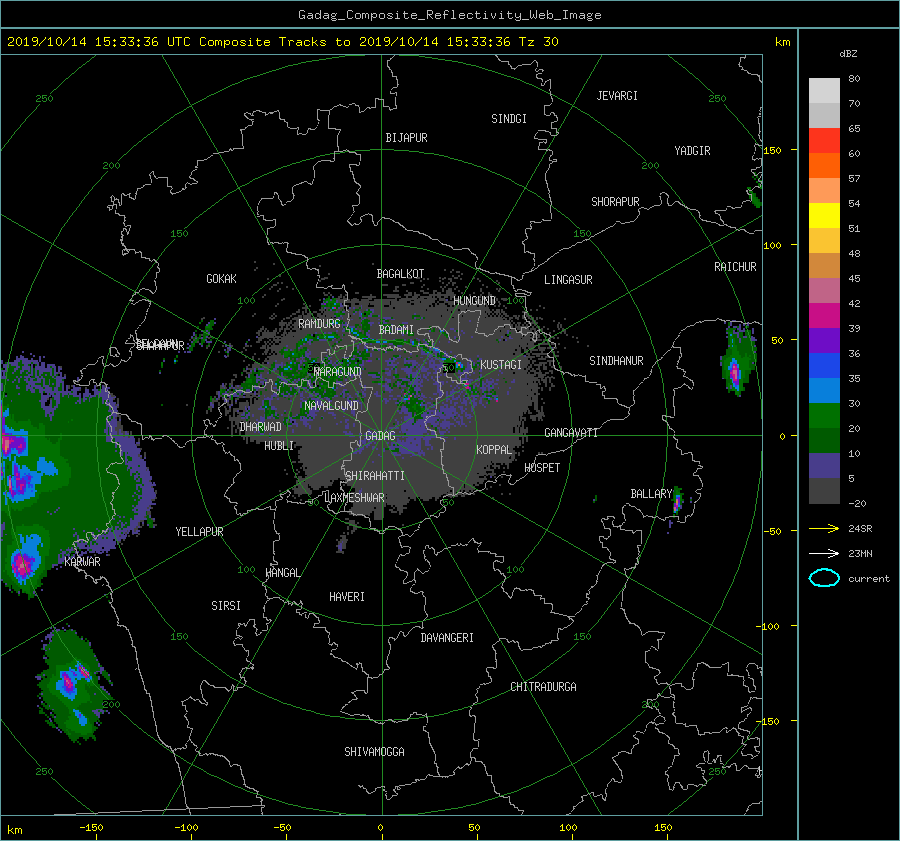The width and height of the screenshot is (900, 841).
Task: Click the NARAGUND city label
Action: (x=338, y=372)
